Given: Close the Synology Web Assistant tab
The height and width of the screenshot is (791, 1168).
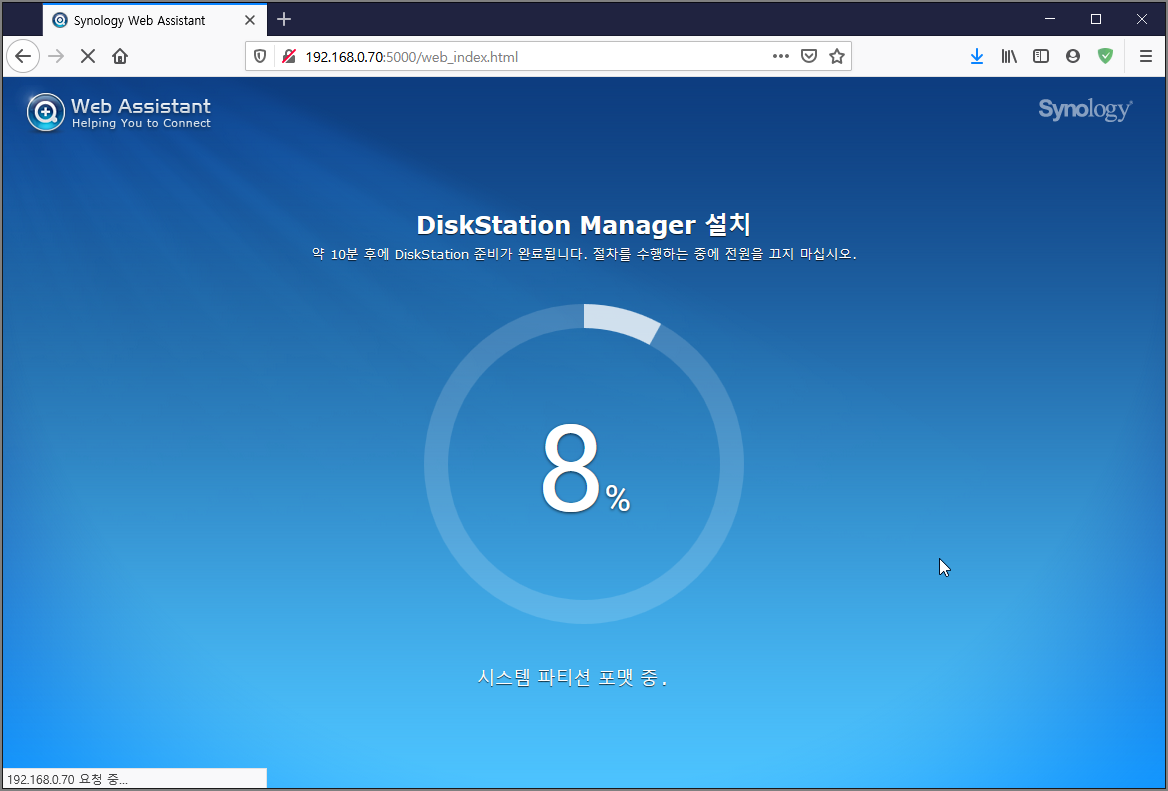Looking at the screenshot, I should (250, 21).
